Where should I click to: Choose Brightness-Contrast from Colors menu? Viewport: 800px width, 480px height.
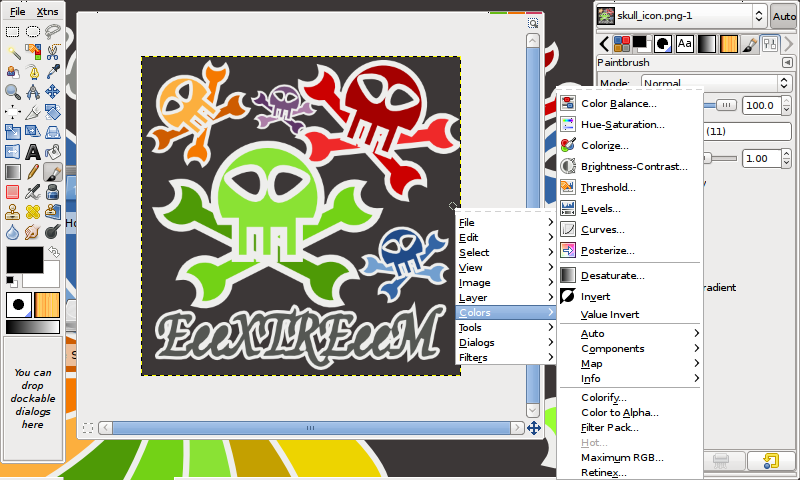pos(629,166)
